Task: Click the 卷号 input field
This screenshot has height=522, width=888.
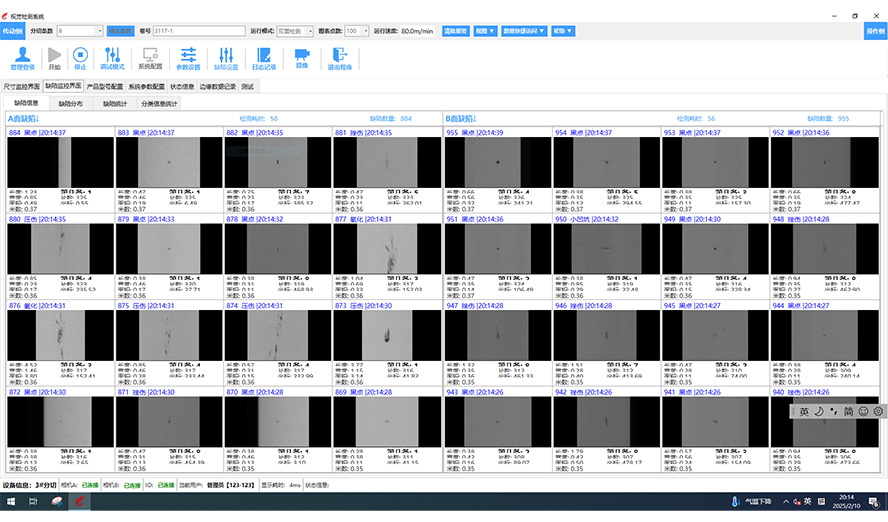Action: [x=200, y=31]
